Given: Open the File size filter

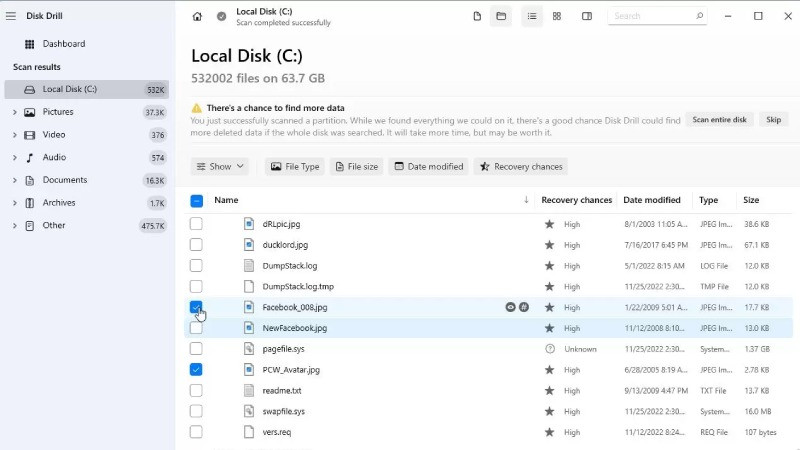Looking at the screenshot, I should [x=357, y=167].
